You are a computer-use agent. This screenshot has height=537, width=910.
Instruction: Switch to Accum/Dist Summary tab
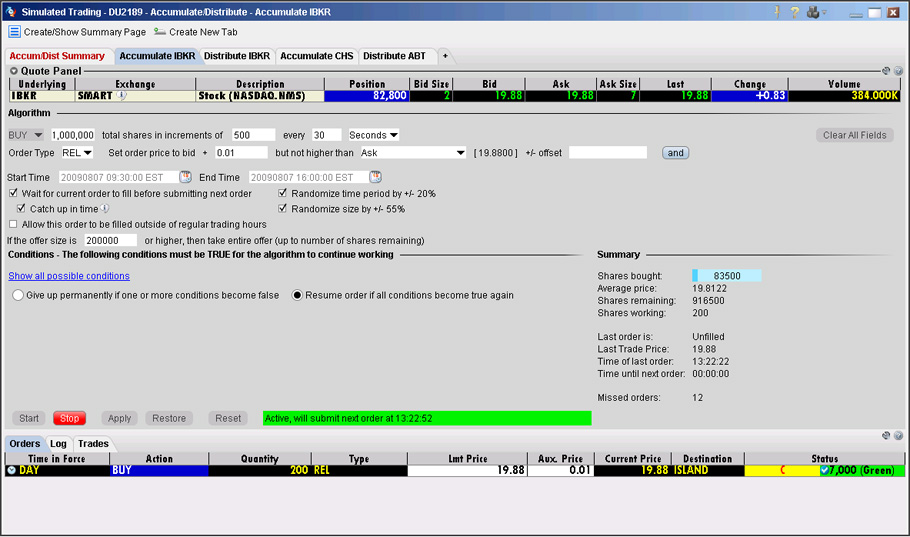57,56
